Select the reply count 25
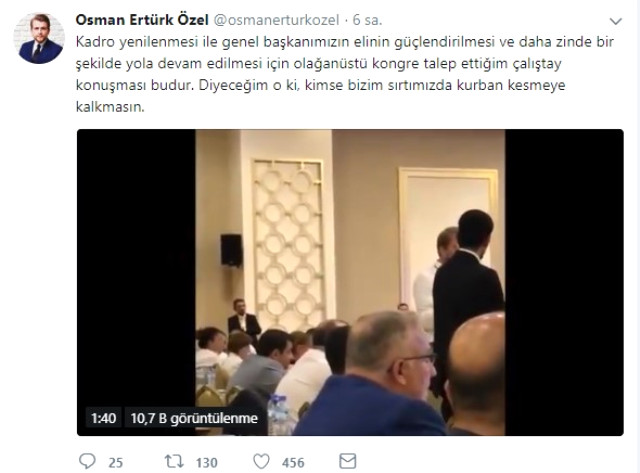The width and height of the screenshot is (640, 473). click(x=116, y=462)
